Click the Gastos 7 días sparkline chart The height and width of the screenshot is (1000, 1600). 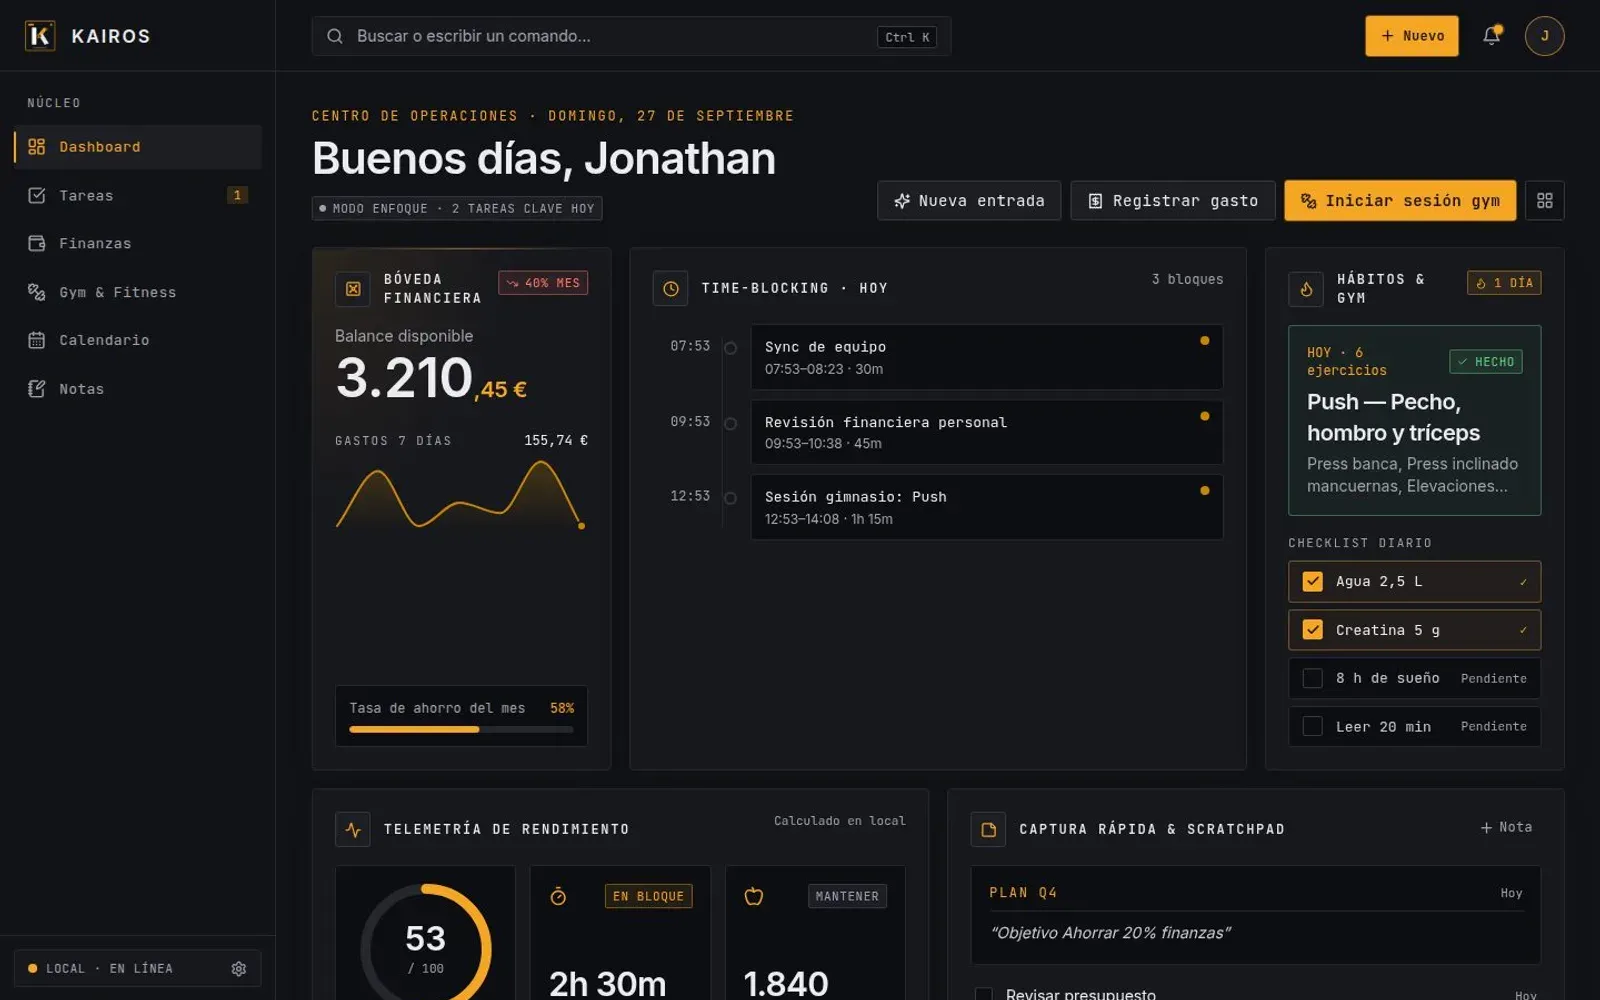461,495
